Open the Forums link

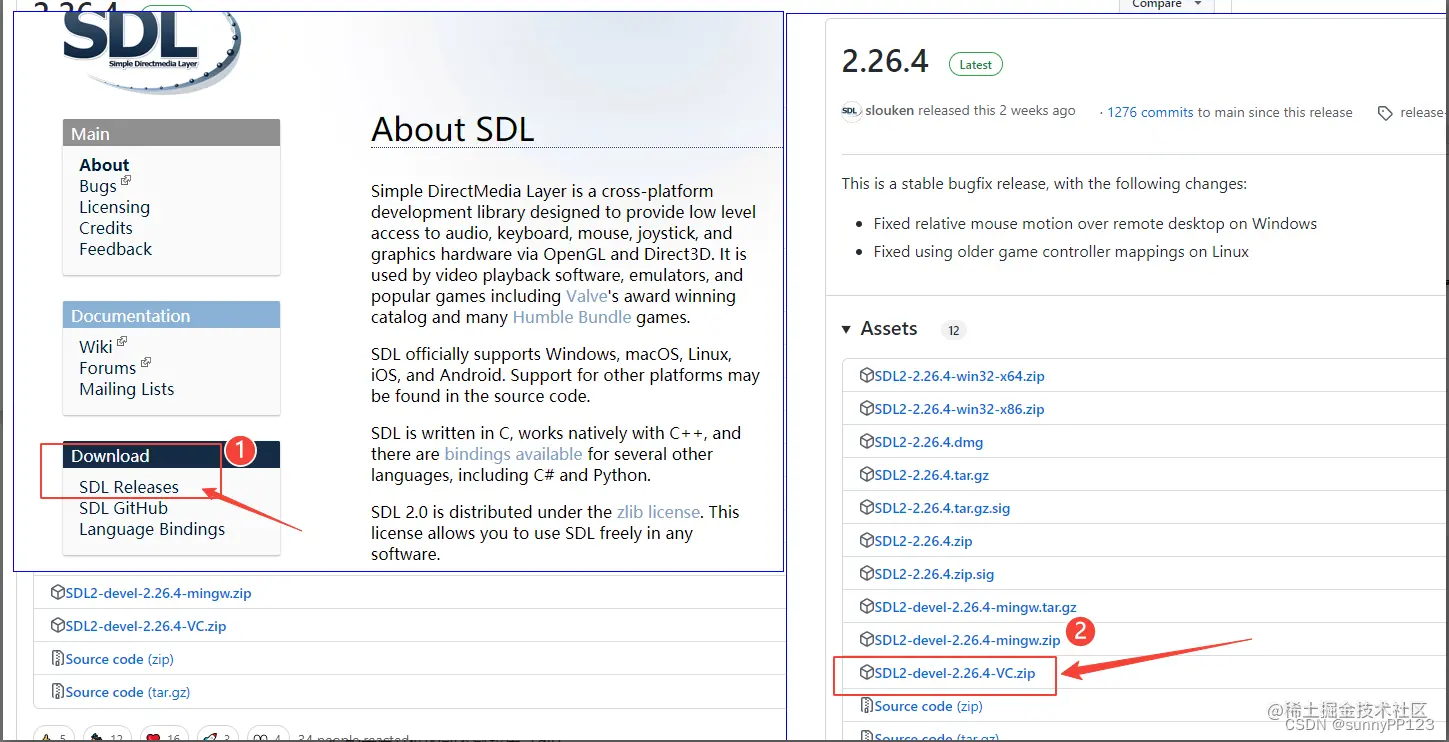[108, 368]
